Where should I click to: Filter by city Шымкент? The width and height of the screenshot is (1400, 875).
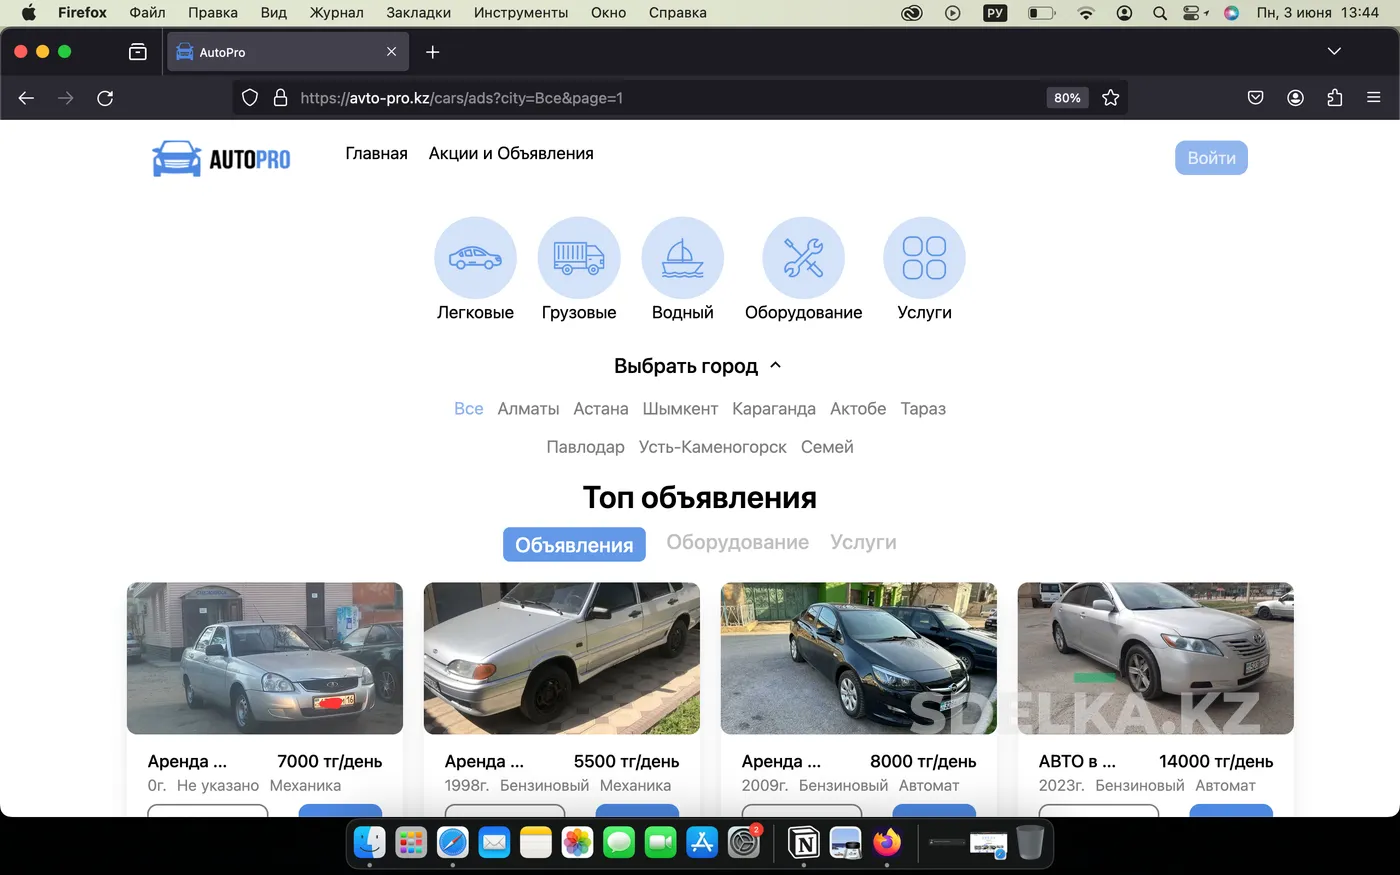(680, 409)
